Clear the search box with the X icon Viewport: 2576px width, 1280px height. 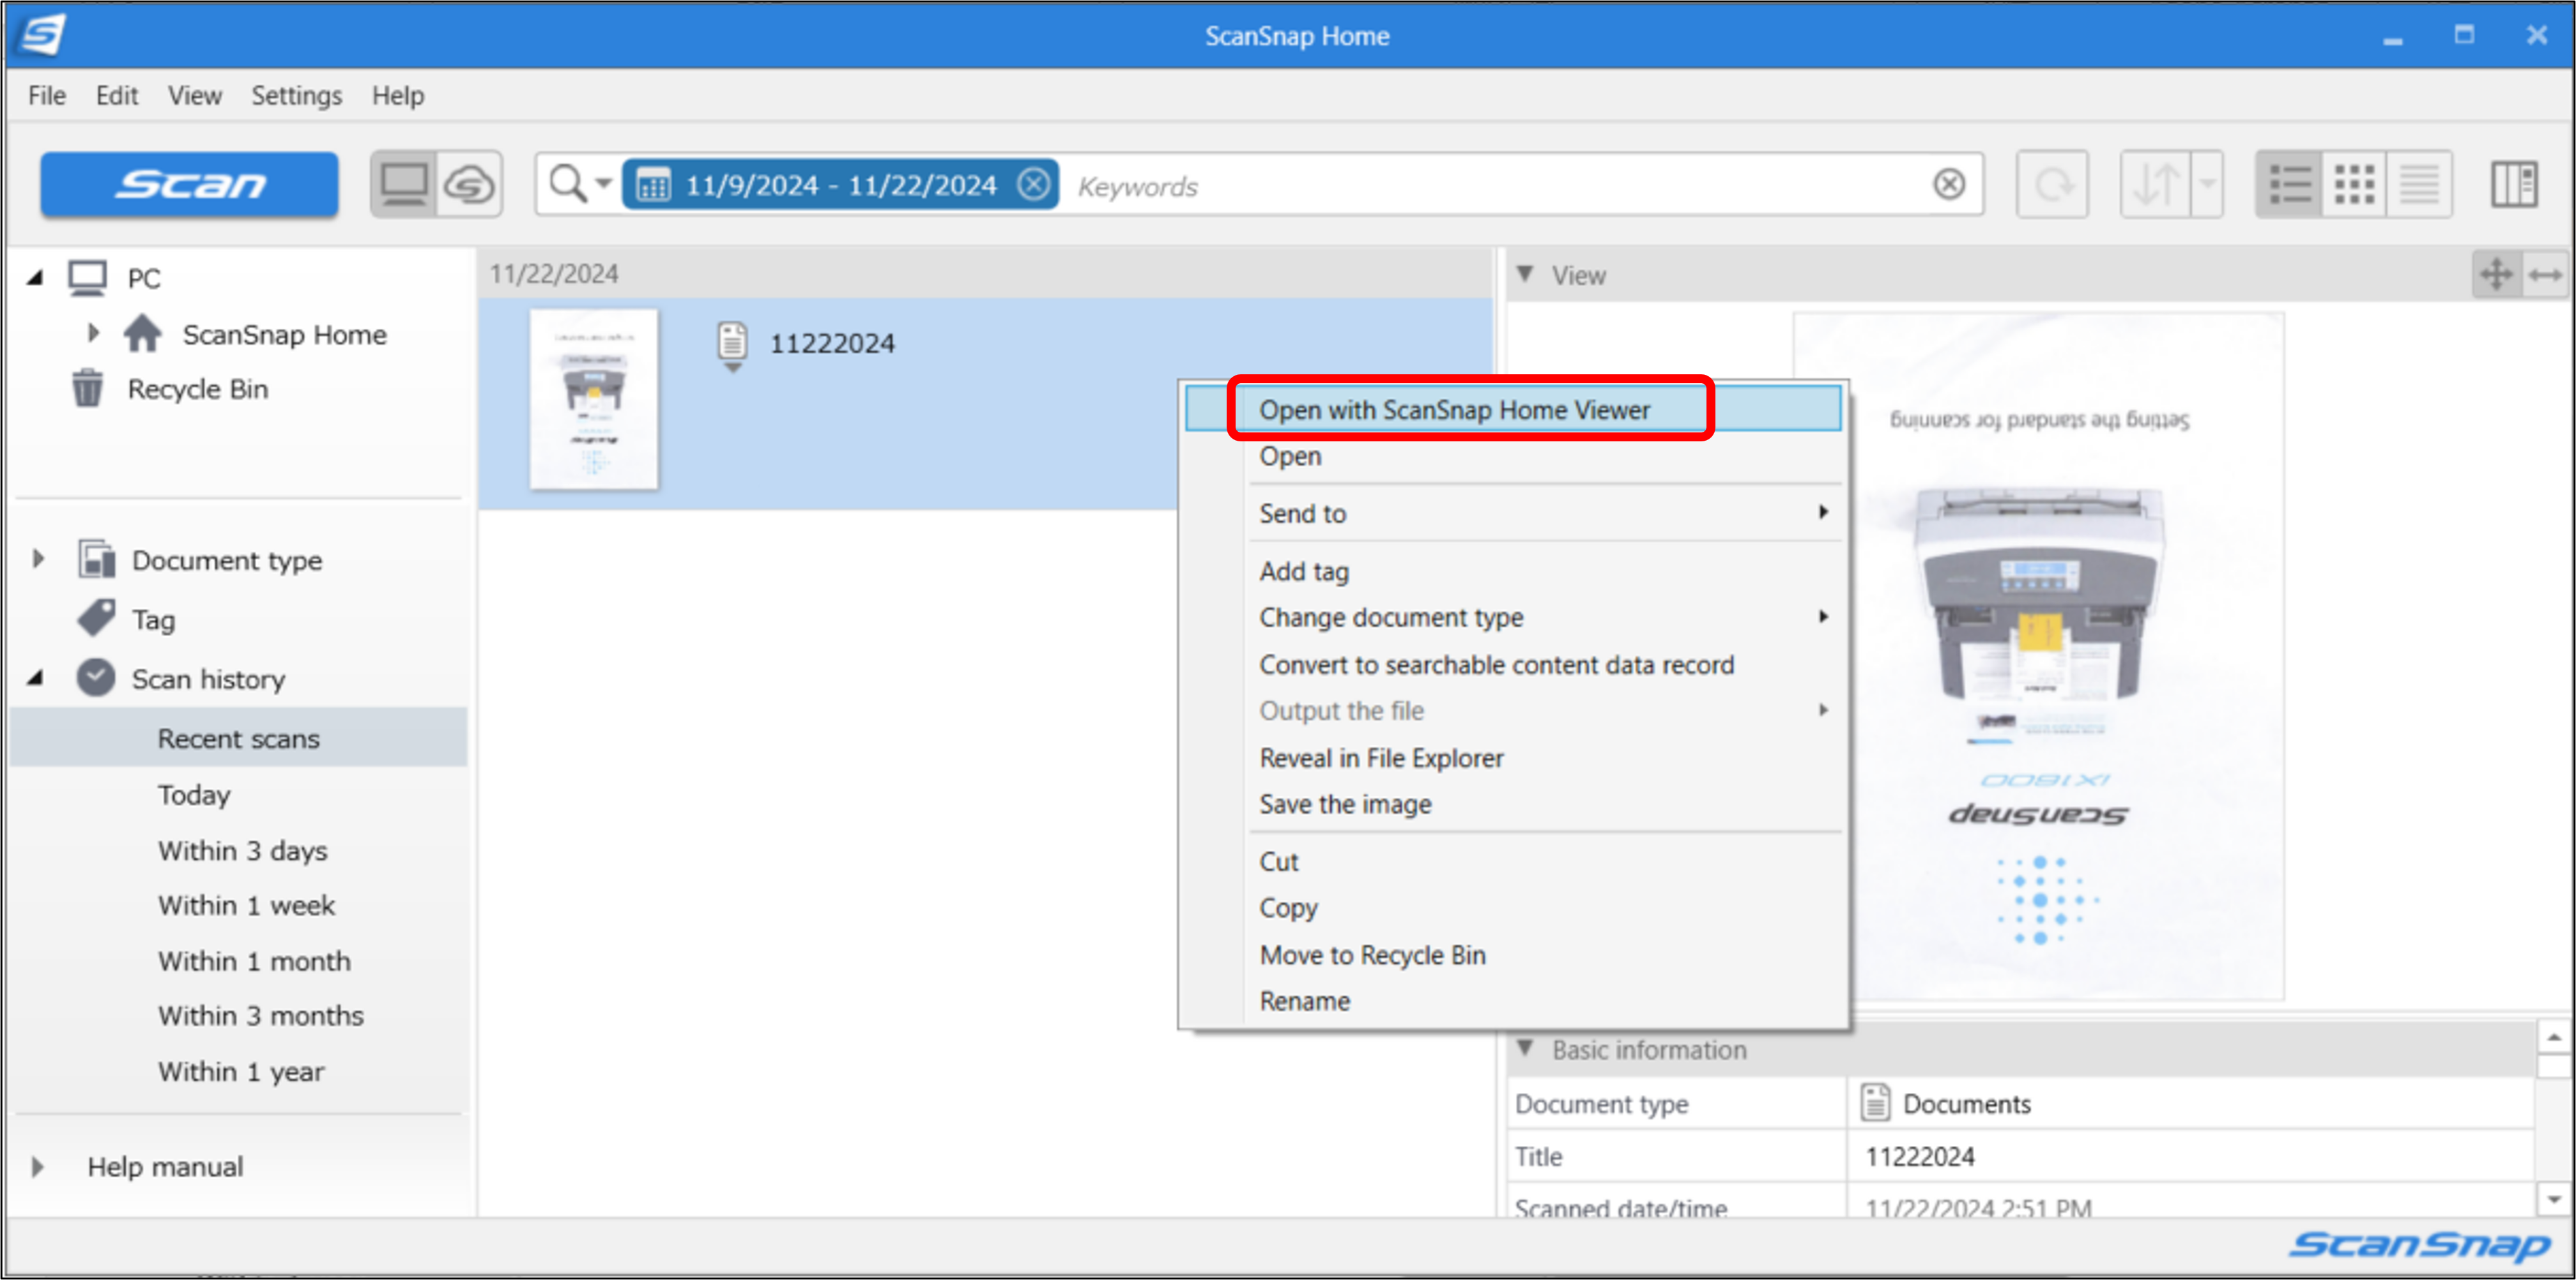(x=1949, y=184)
